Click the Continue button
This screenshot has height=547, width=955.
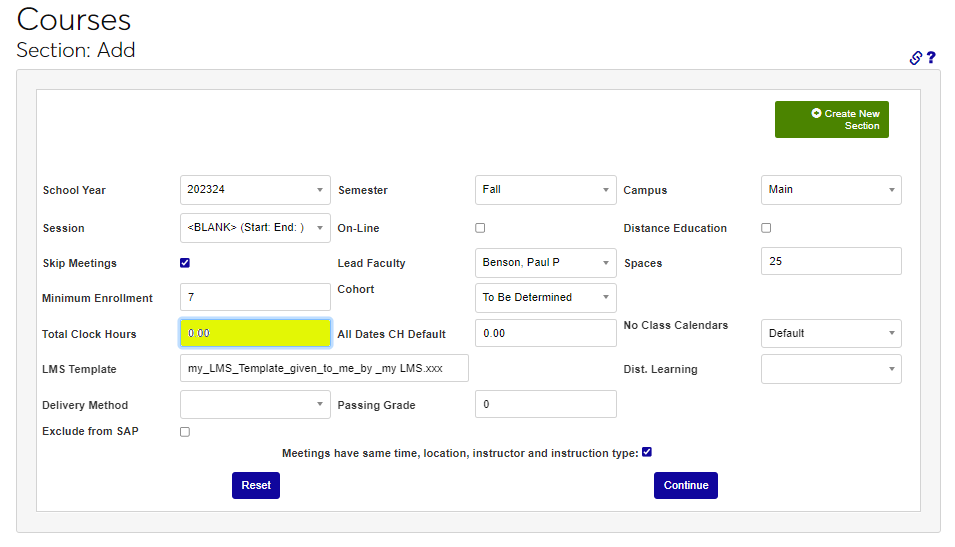685,485
